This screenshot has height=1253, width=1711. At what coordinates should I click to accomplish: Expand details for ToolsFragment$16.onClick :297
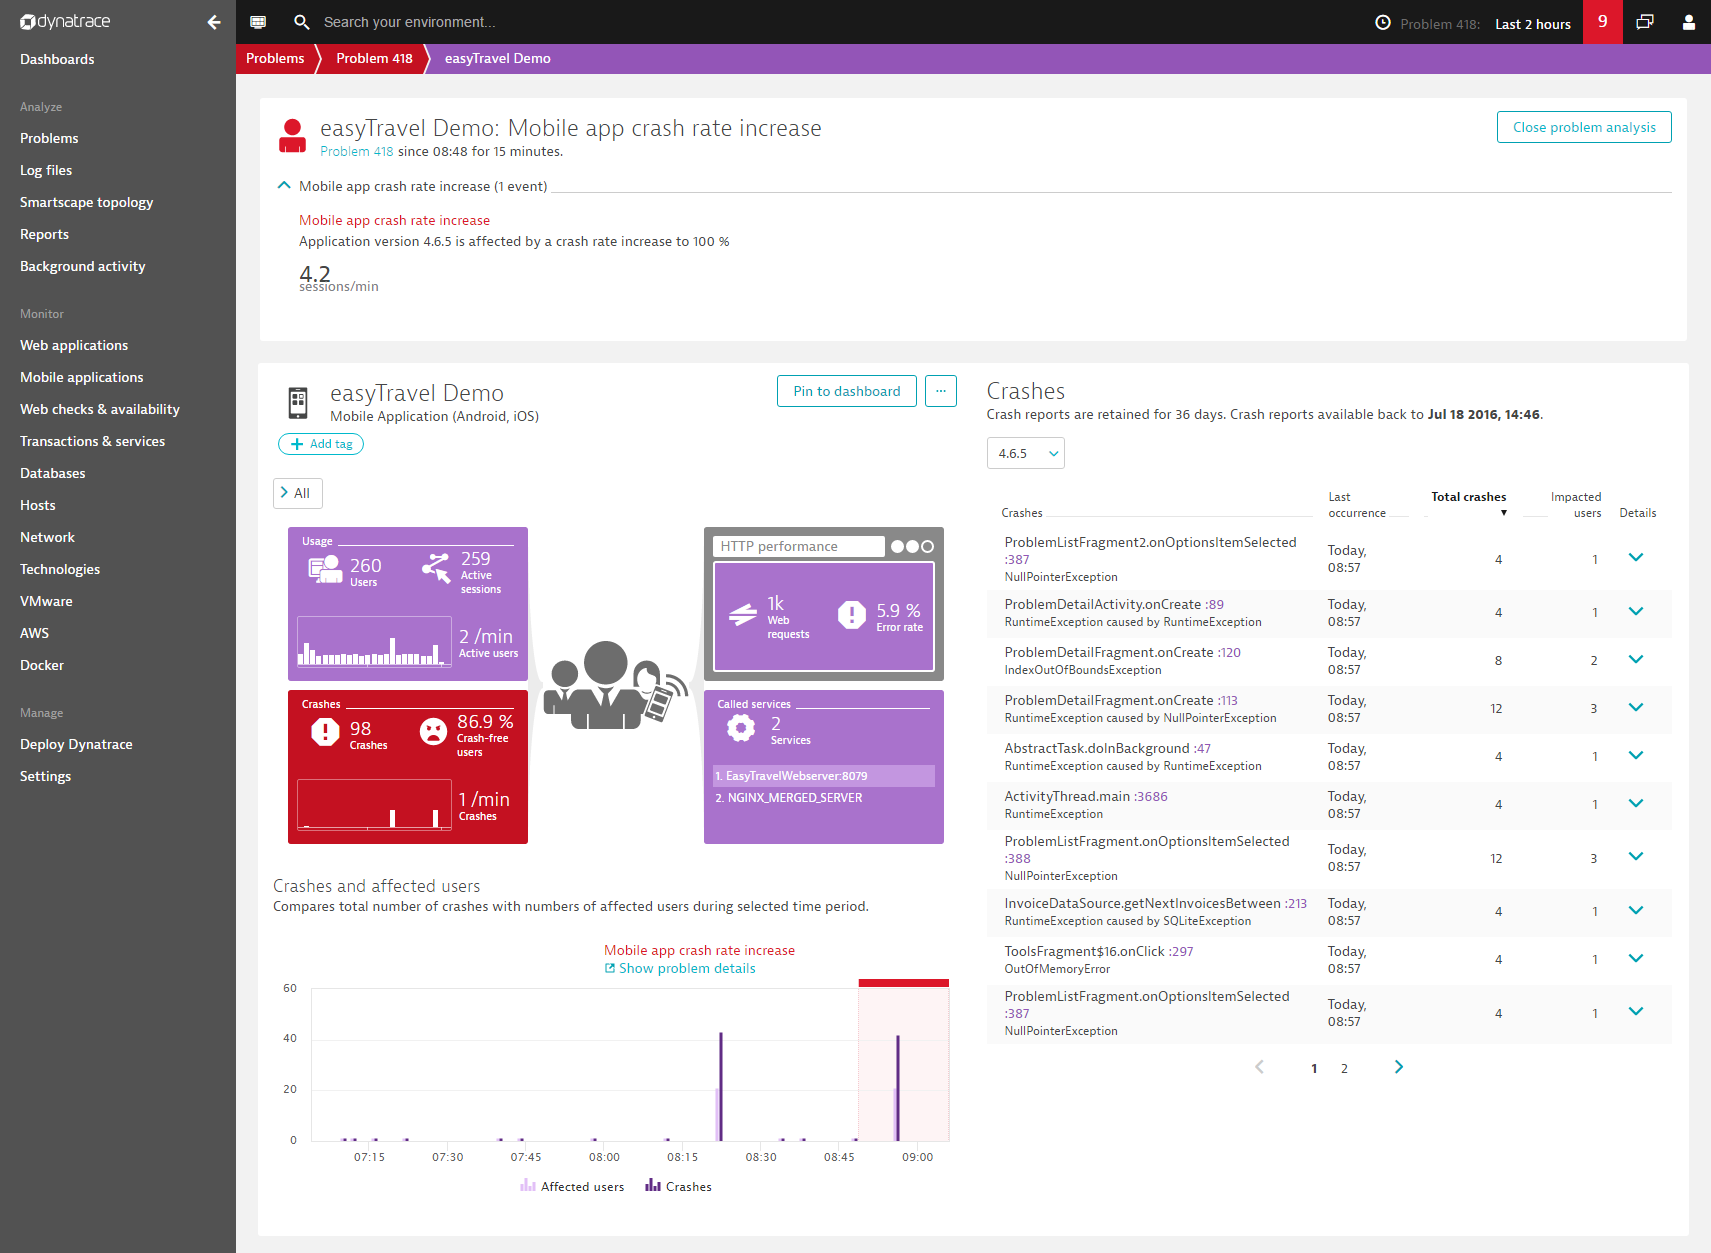click(x=1636, y=958)
